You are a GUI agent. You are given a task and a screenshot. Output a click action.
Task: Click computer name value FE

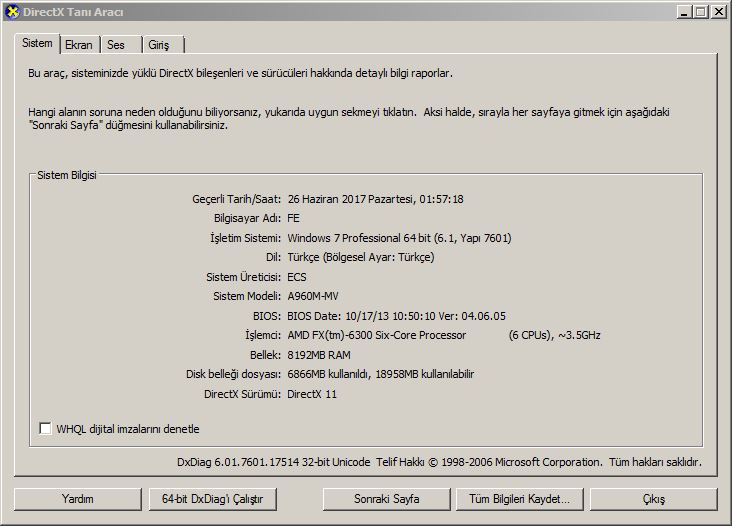(294, 218)
